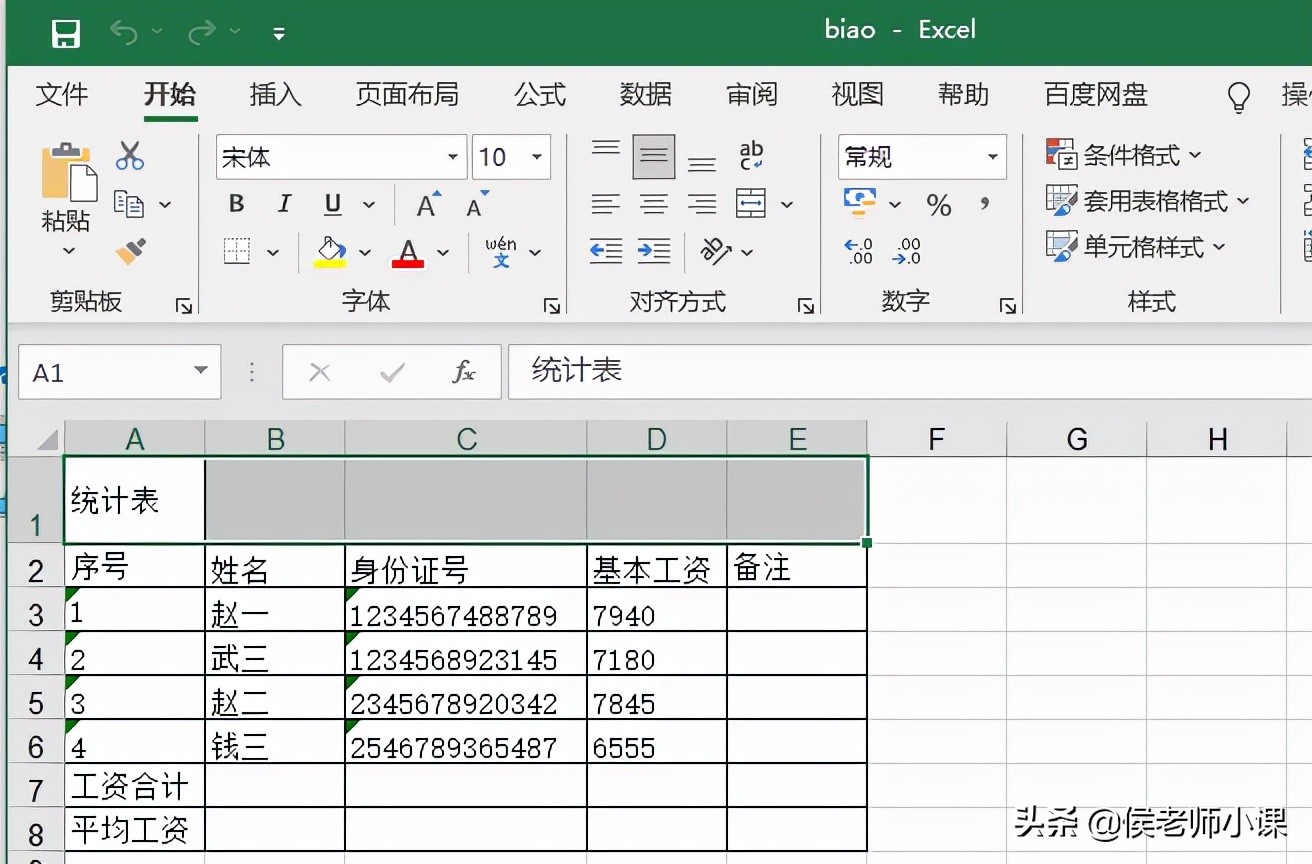Image resolution: width=1312 pixels, height=864 pixels.
Task: Cancel entry with formula bar X
Action: click(320, 373)
